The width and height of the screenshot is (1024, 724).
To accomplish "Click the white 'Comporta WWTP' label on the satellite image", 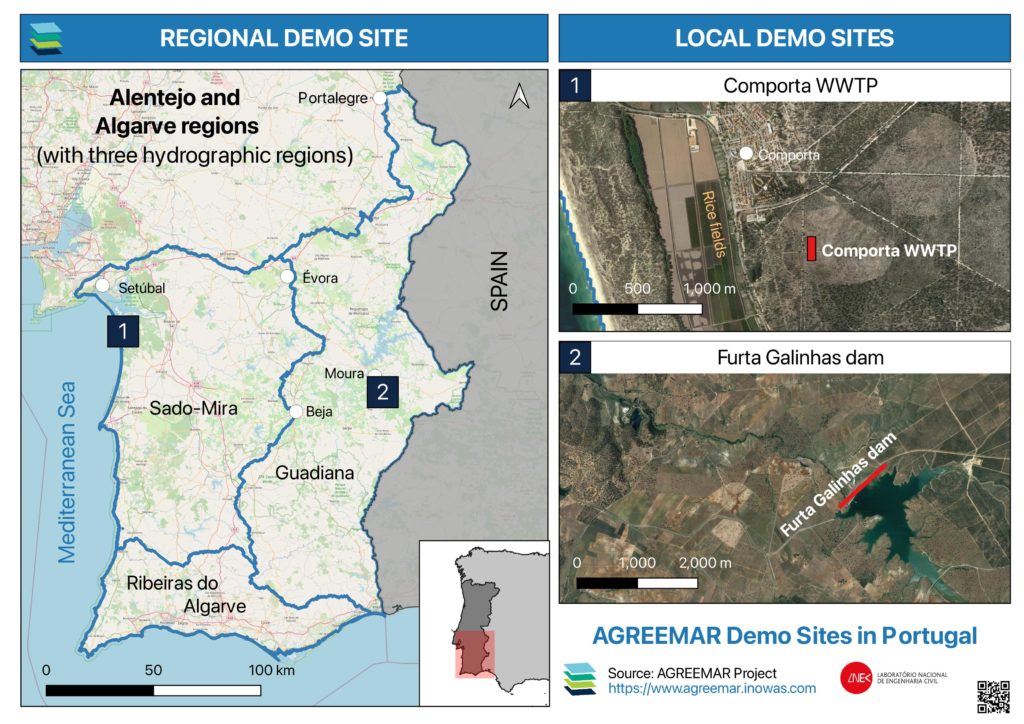I will [889, 251].
